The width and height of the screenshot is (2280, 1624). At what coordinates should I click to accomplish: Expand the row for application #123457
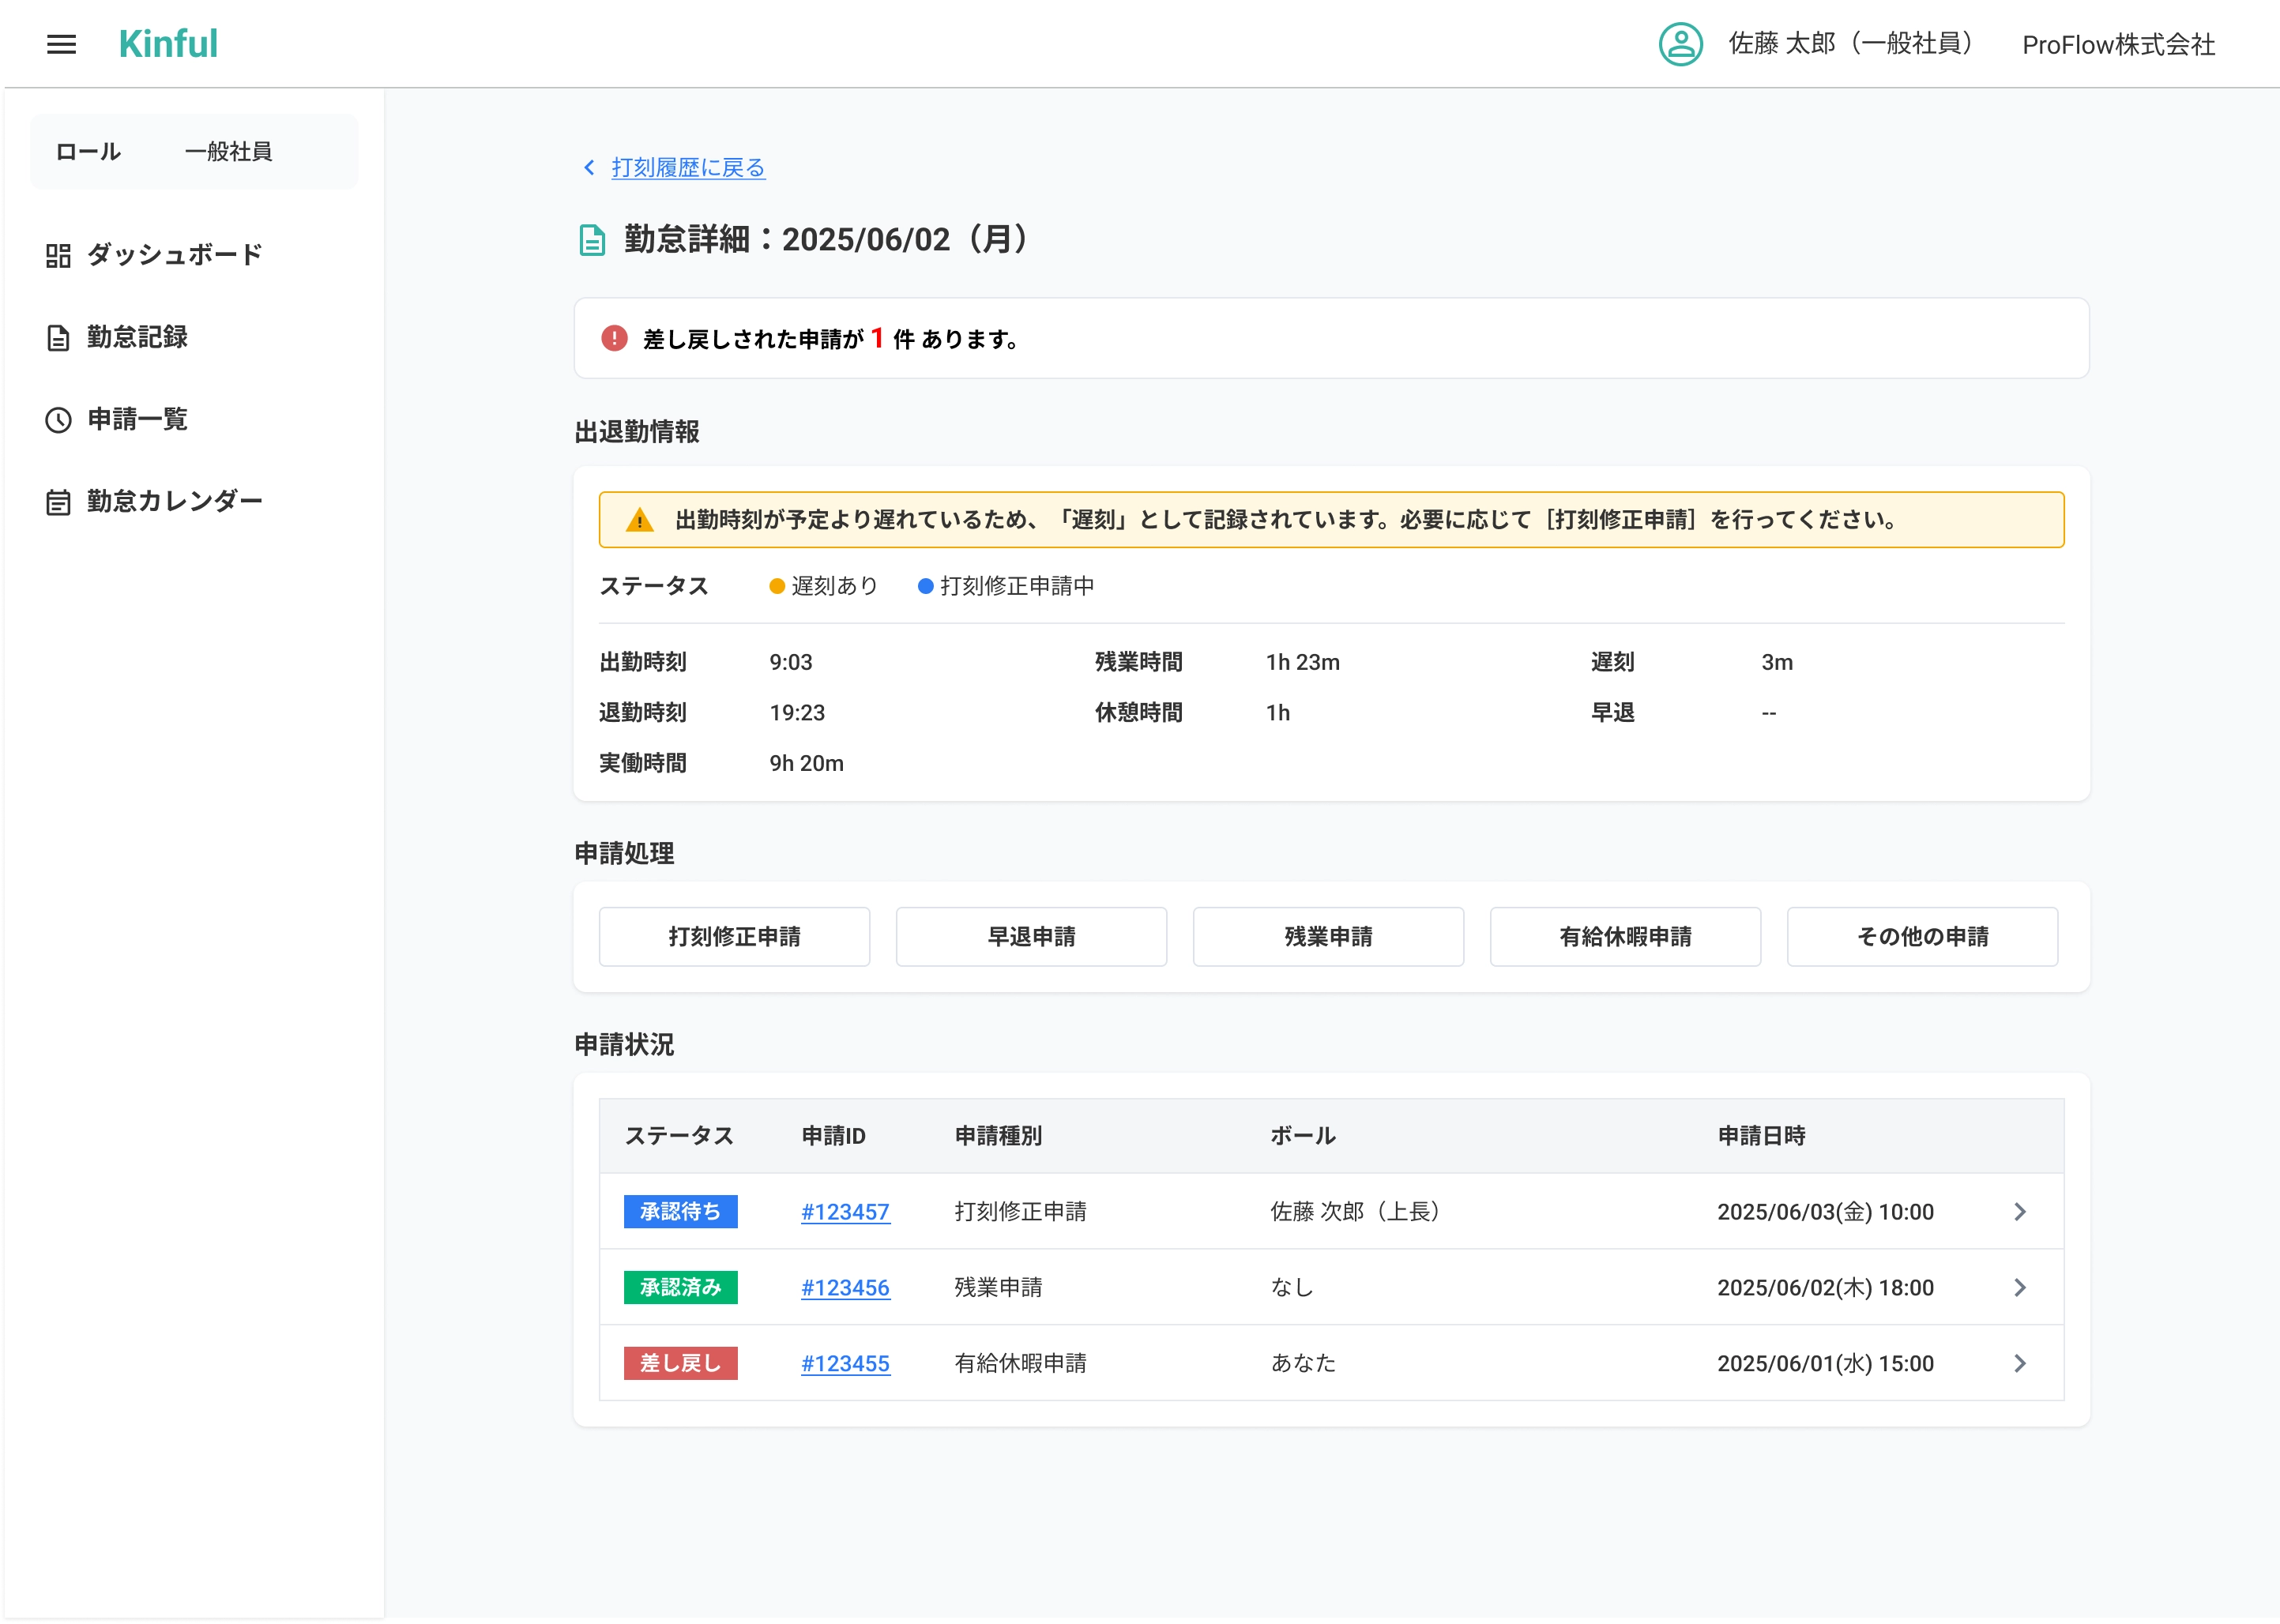point(2019,1212)
